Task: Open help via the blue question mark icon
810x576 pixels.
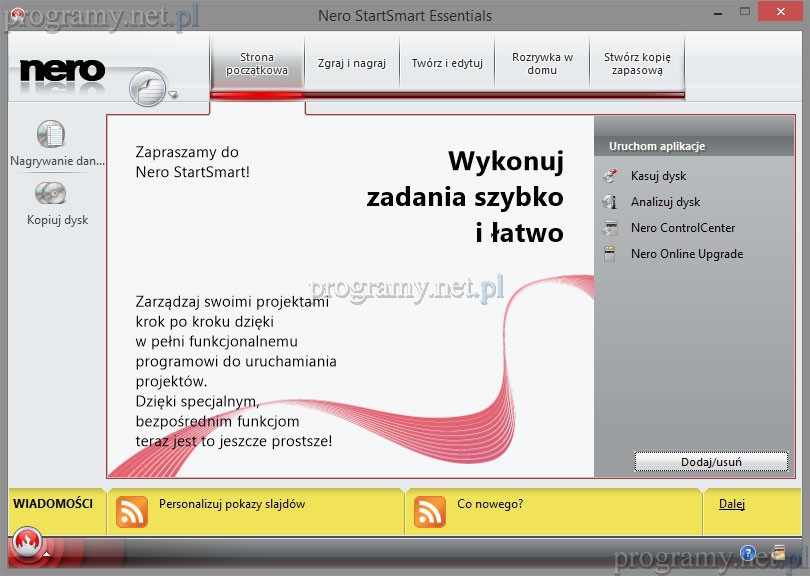Action: coord(748,553)
